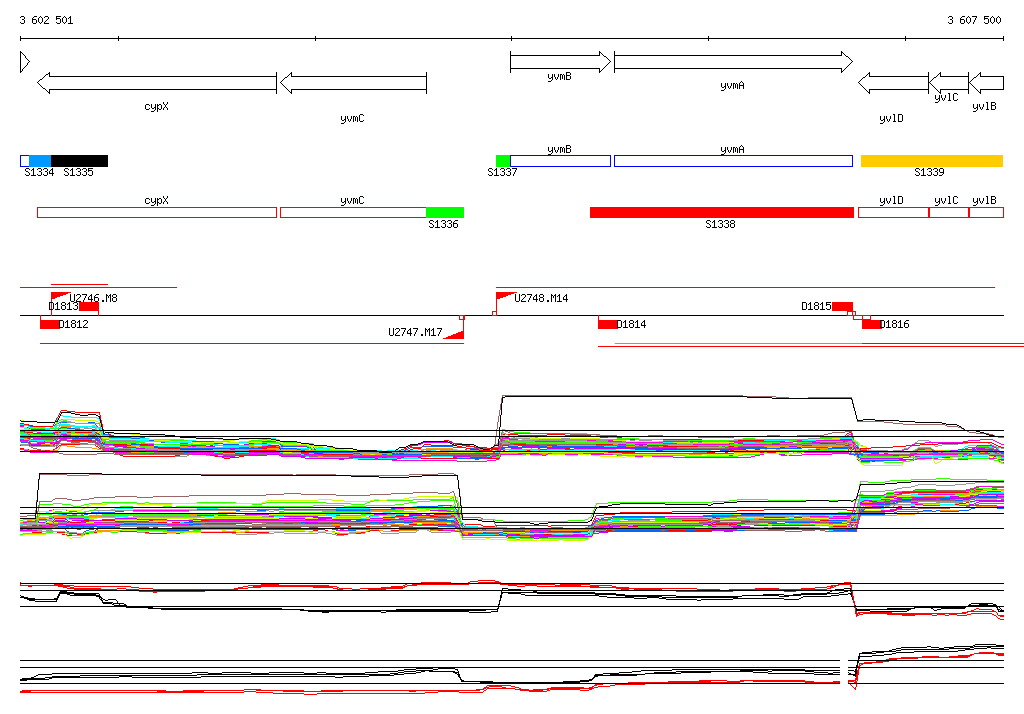Click the 3 607 500 end coordinate
Image resolution: width=1024 pixels, height=714 pixels.
click(x=974, y=20)
